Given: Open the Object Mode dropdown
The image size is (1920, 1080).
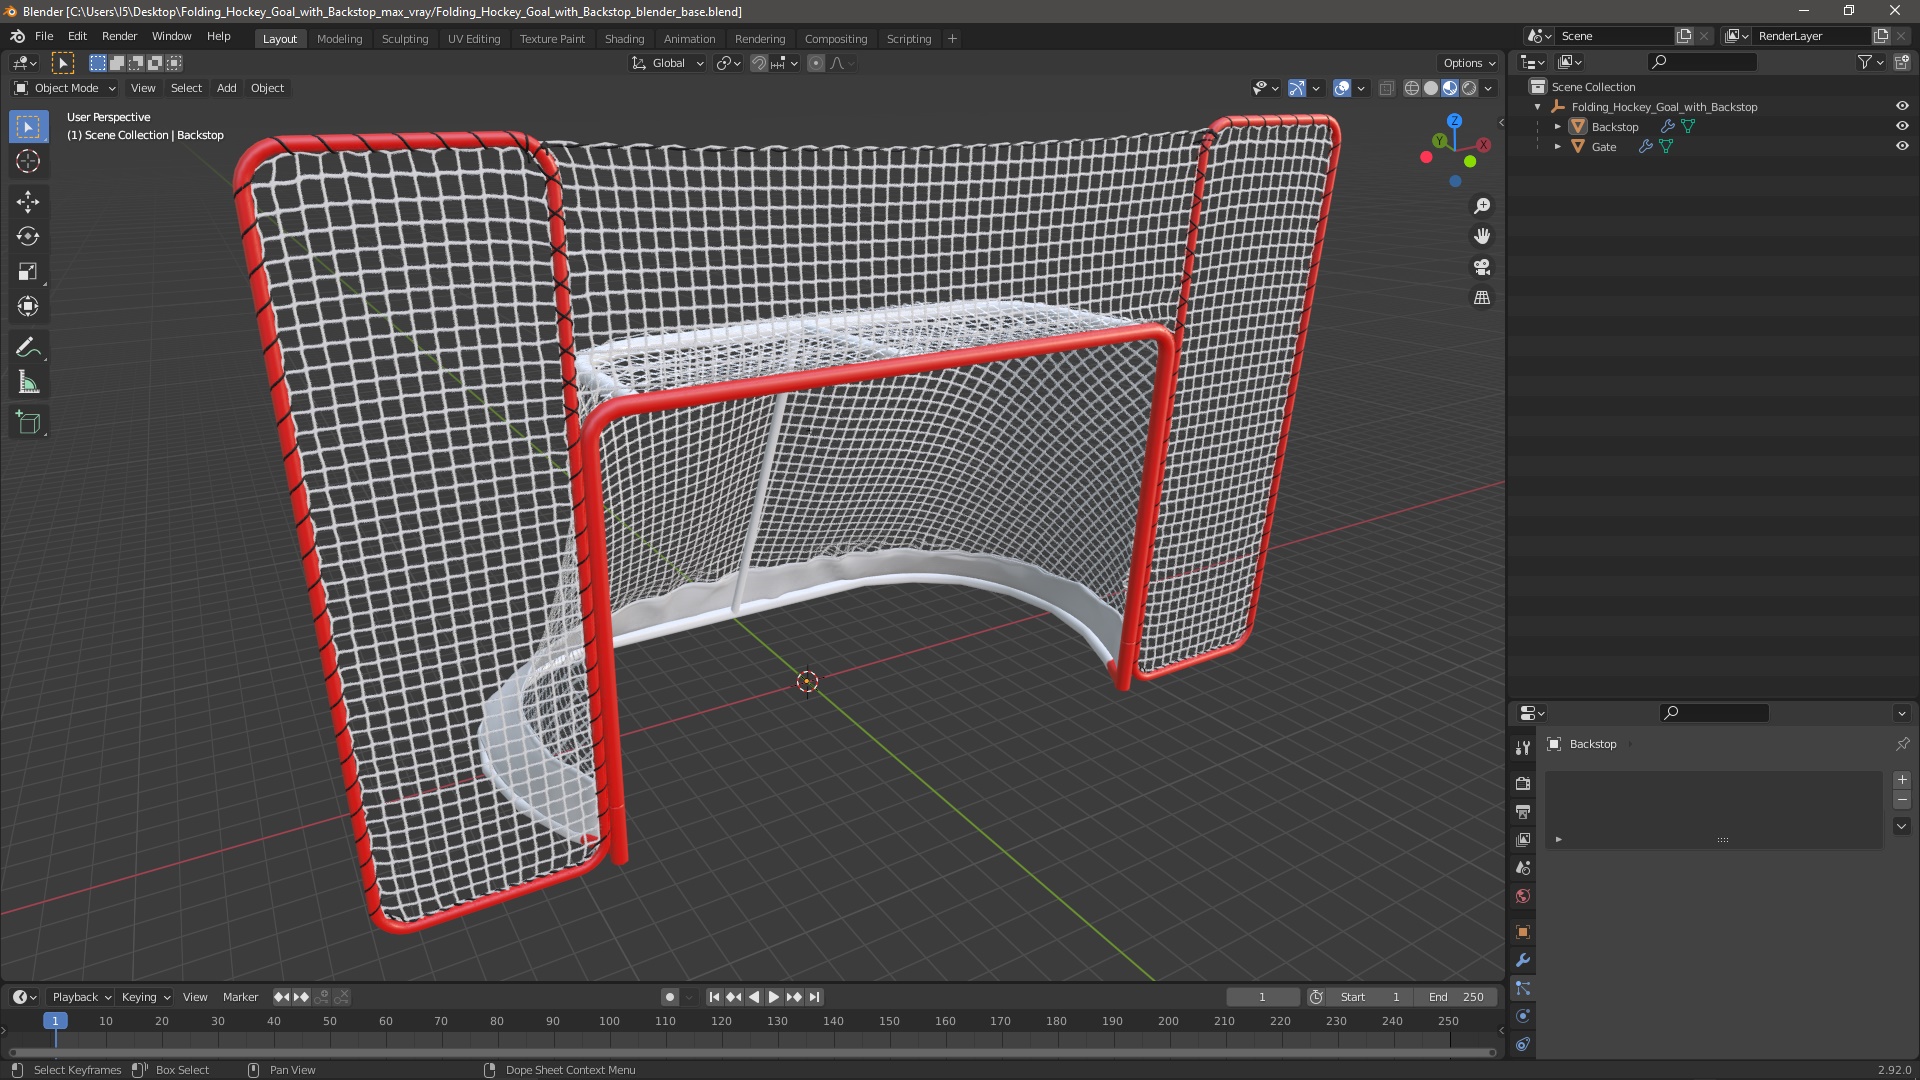Looking at the screenshot, I should click(x=65, y=88).
